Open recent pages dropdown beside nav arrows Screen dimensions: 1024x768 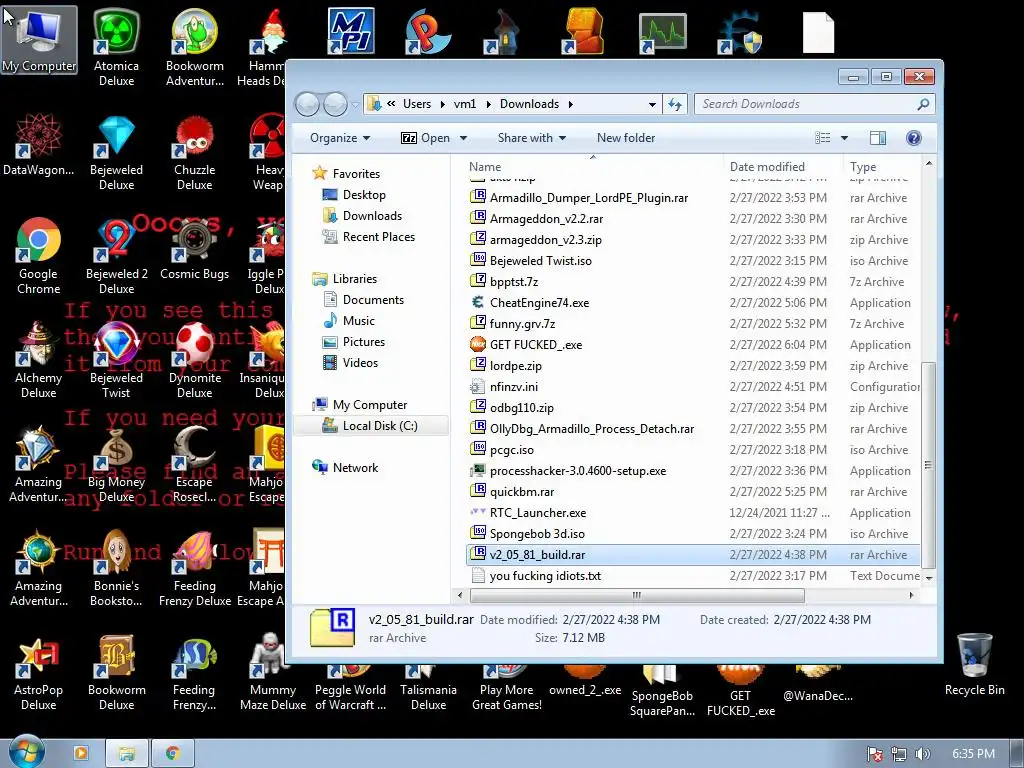[355, 104]
